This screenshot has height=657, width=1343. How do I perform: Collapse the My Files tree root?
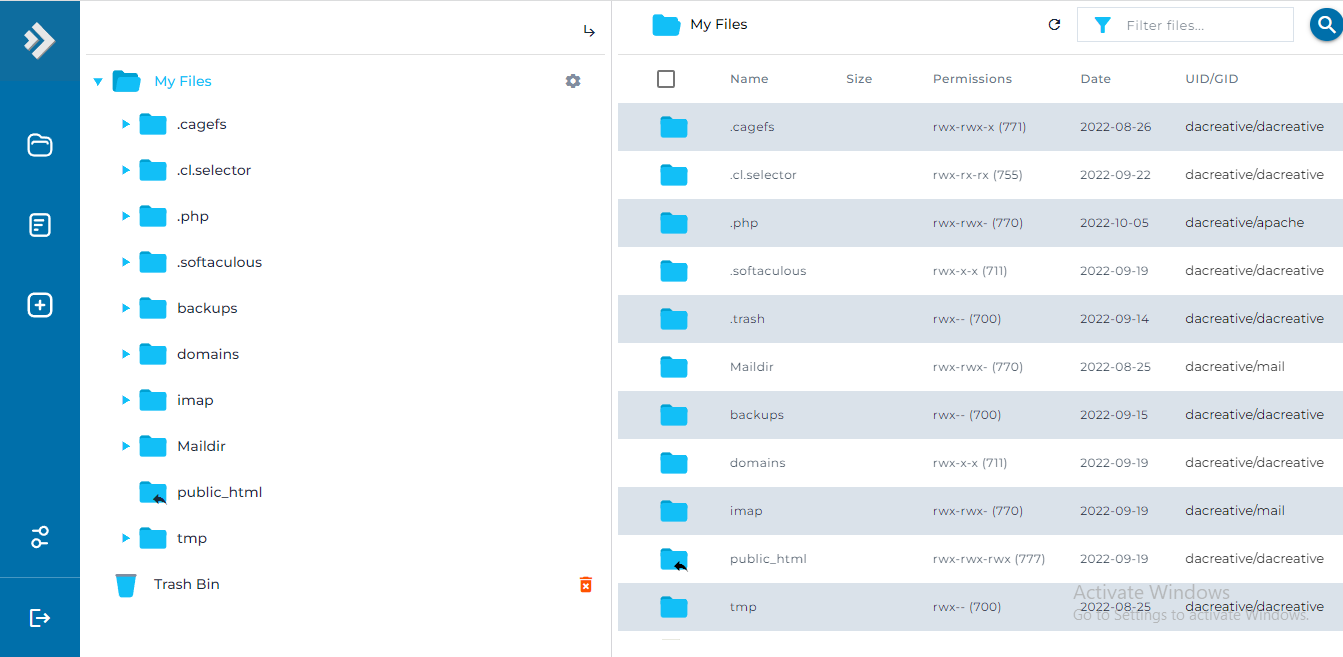[97, 81]
